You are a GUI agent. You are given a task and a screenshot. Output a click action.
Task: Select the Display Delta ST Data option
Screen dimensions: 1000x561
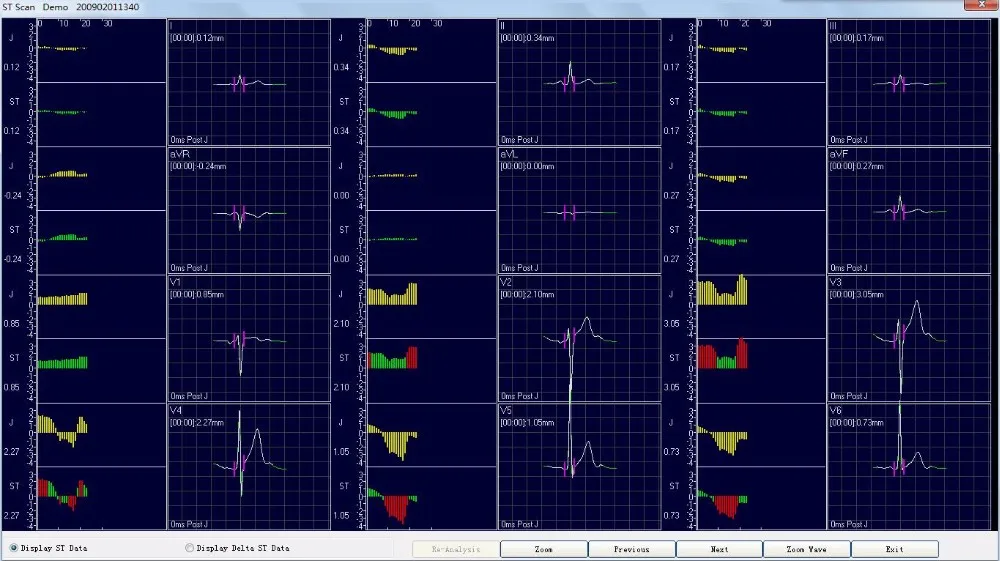(190, 548)
